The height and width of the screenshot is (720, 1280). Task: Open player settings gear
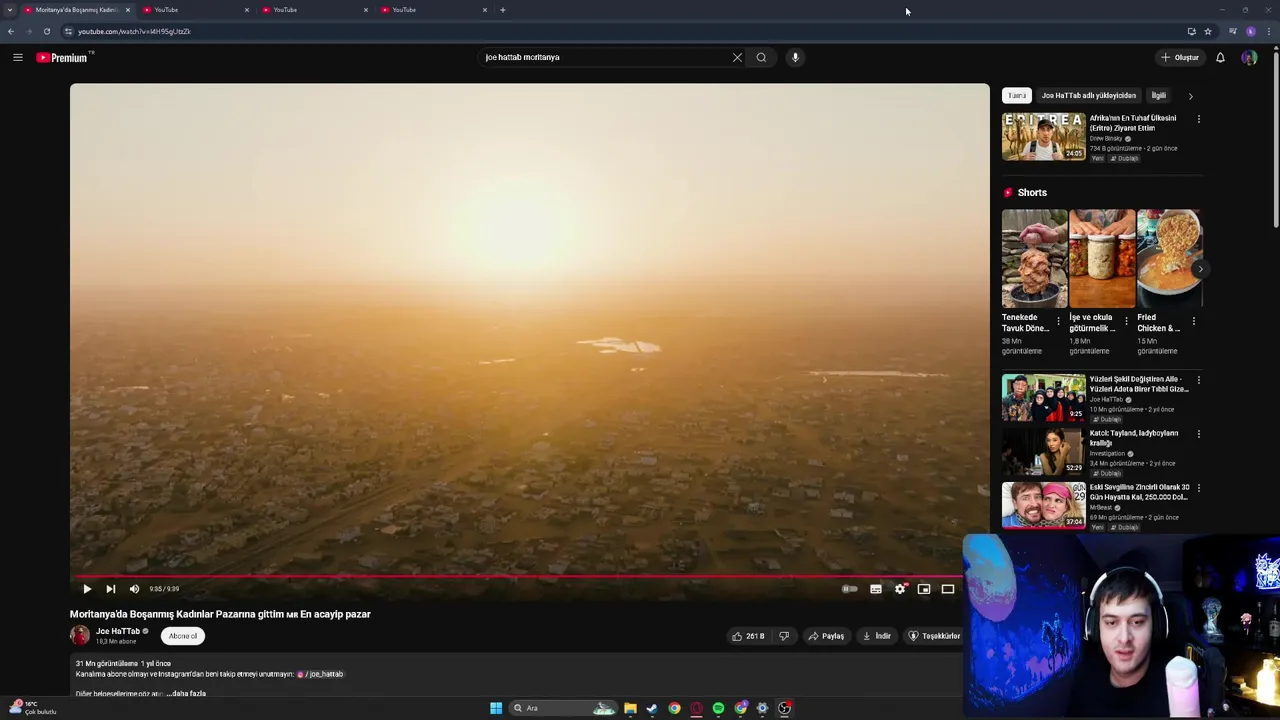900,589
